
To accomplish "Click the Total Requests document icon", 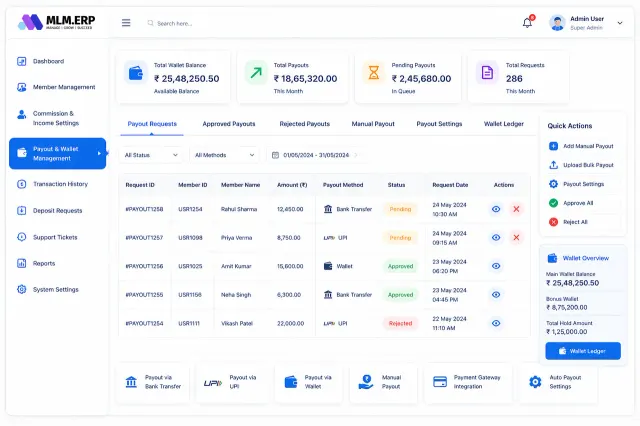I will click(x=487, y=73).
